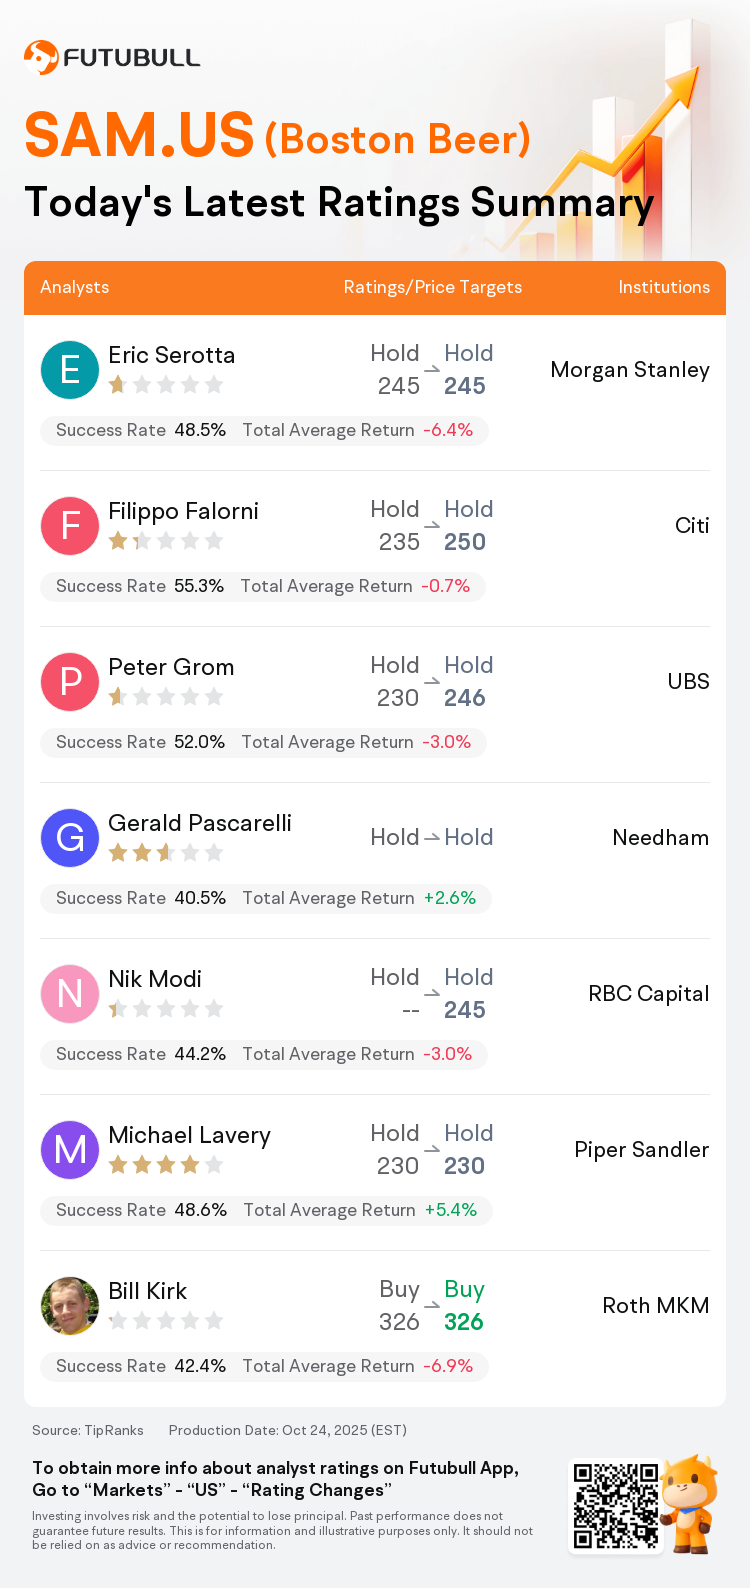This screenshot has height=1588, width=750.
Task: Open the Morgan Stanley institution link
Action: (630, 370)
